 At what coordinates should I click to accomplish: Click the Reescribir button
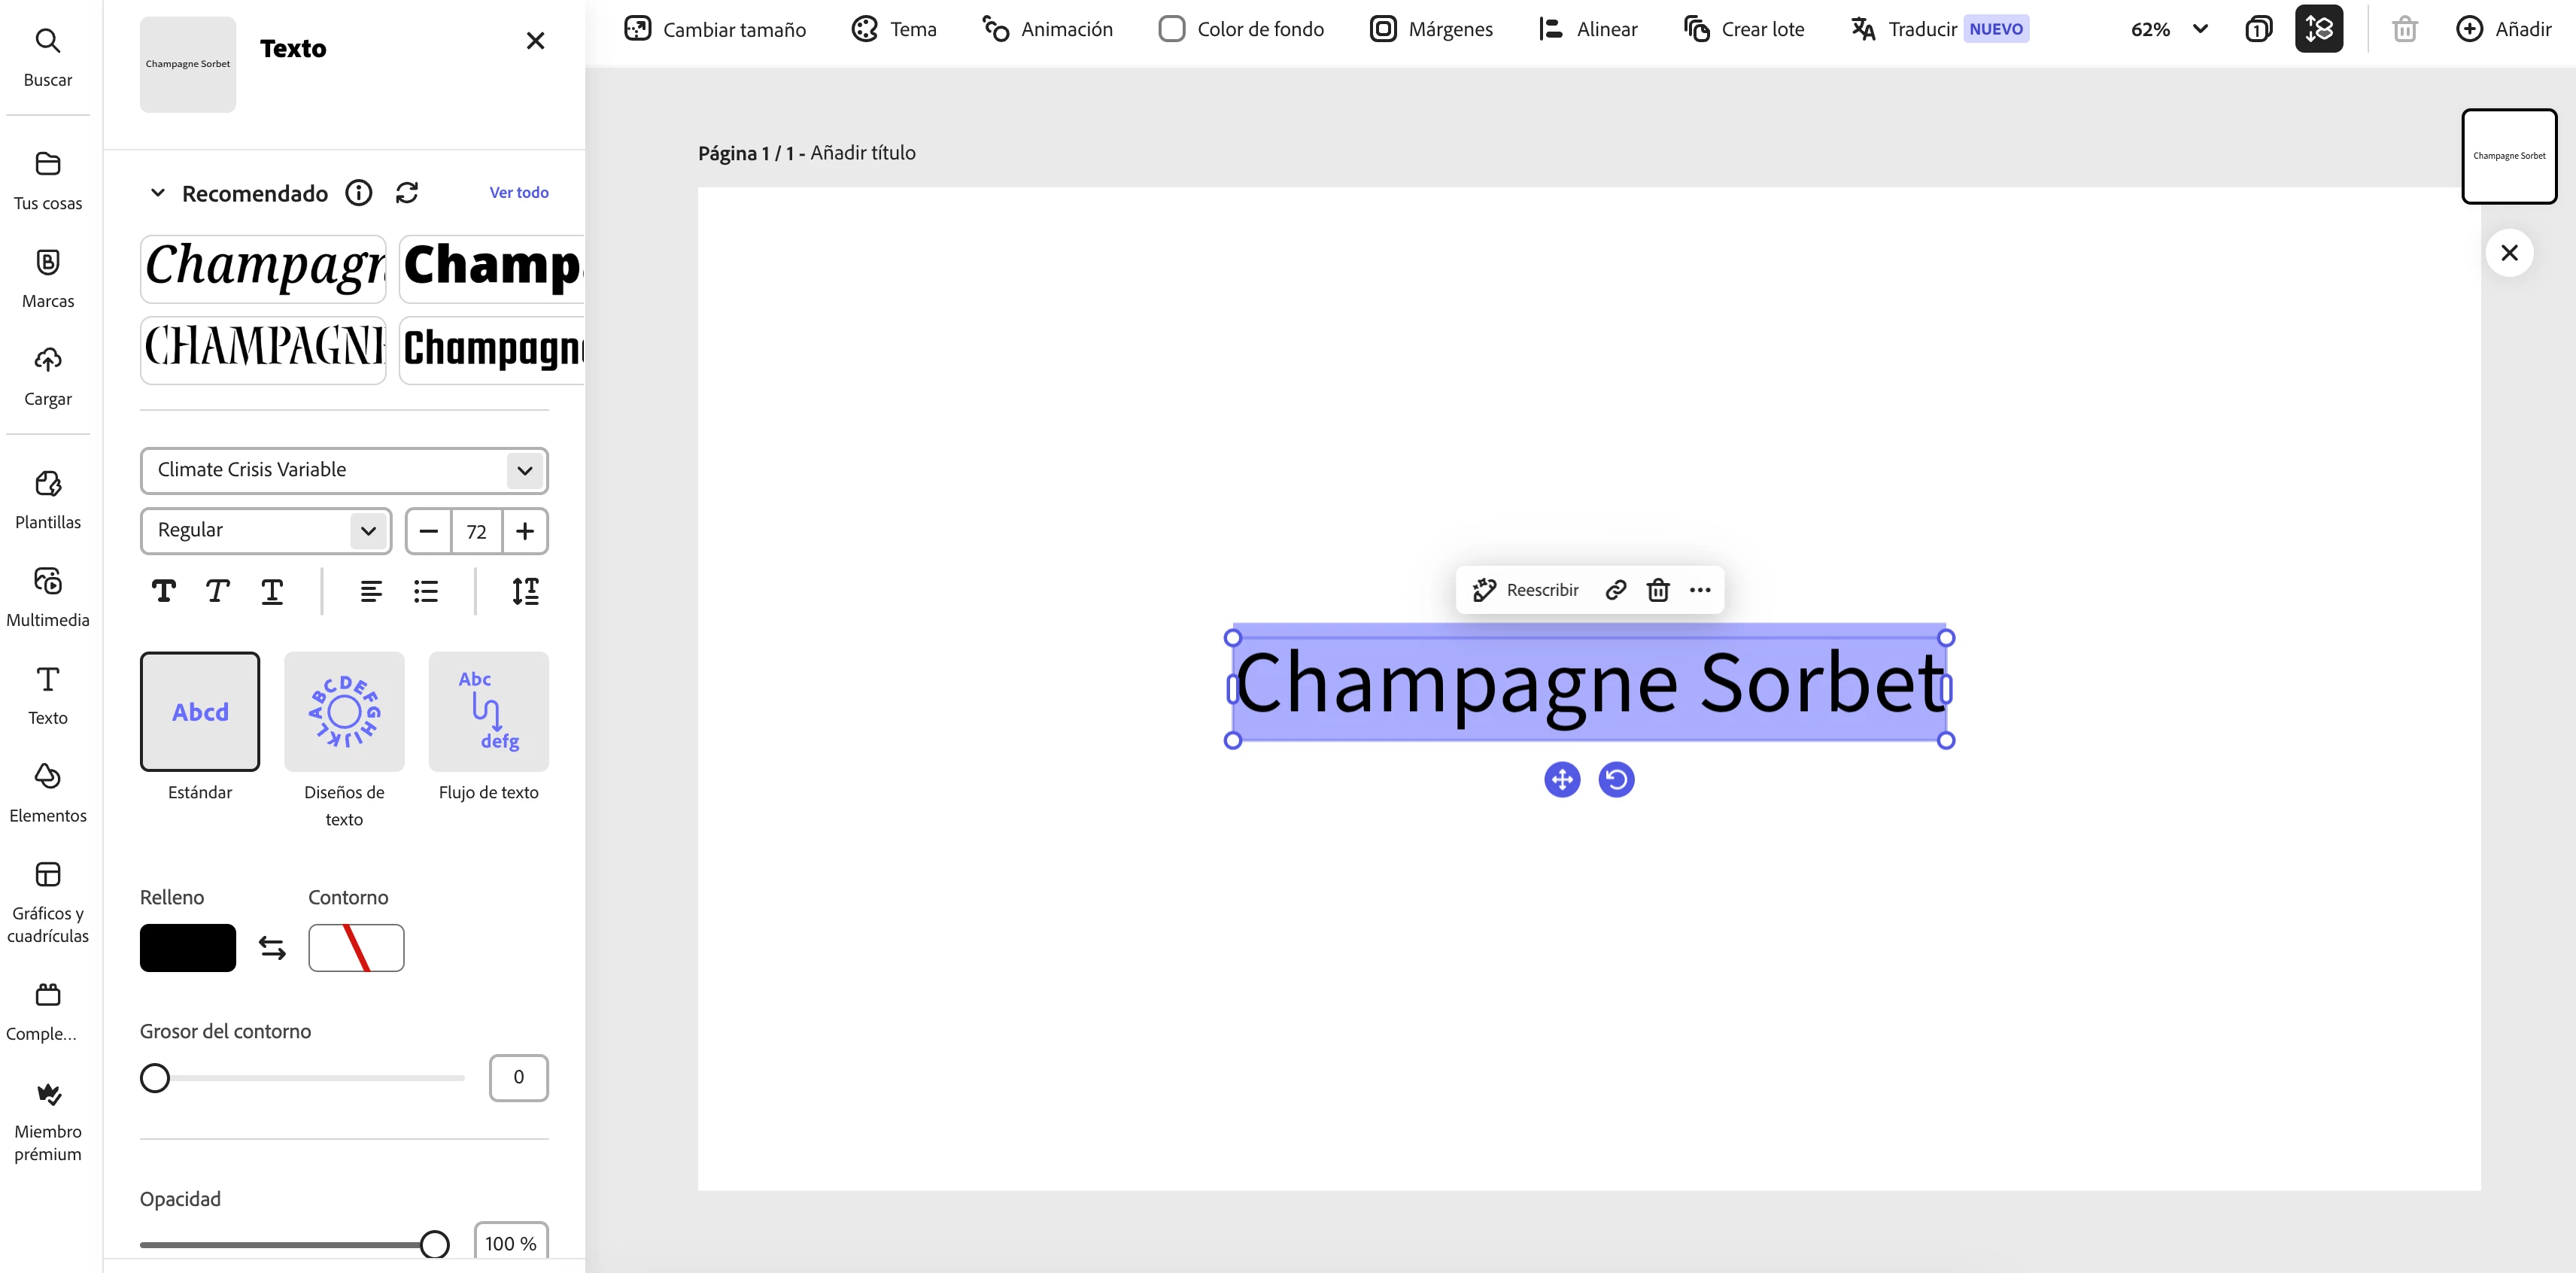1526,590
